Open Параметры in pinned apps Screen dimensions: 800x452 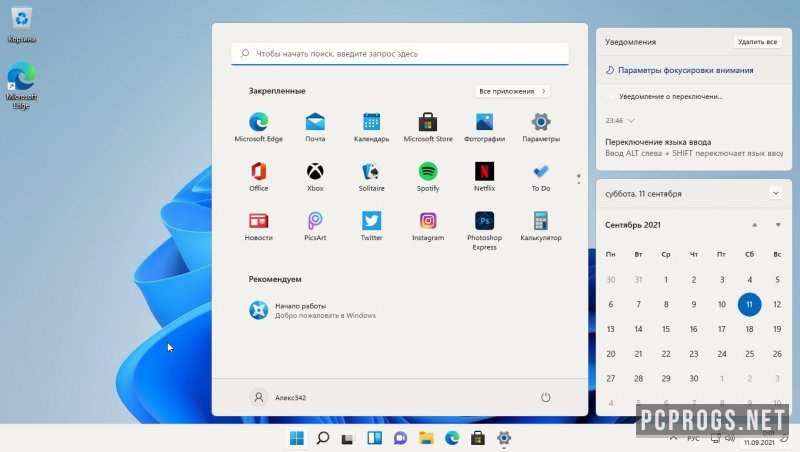[x=541, y=127]
